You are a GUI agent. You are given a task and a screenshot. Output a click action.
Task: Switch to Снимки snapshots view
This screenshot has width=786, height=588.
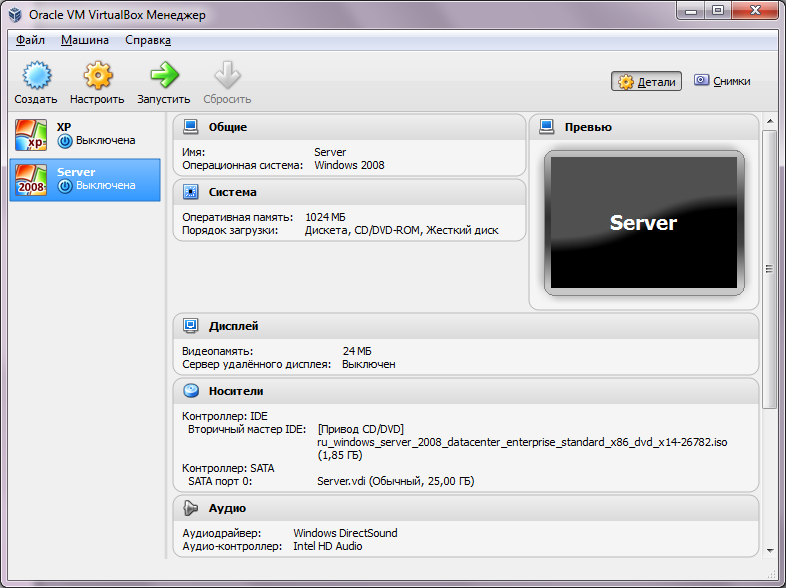click(x=722, y=81)
